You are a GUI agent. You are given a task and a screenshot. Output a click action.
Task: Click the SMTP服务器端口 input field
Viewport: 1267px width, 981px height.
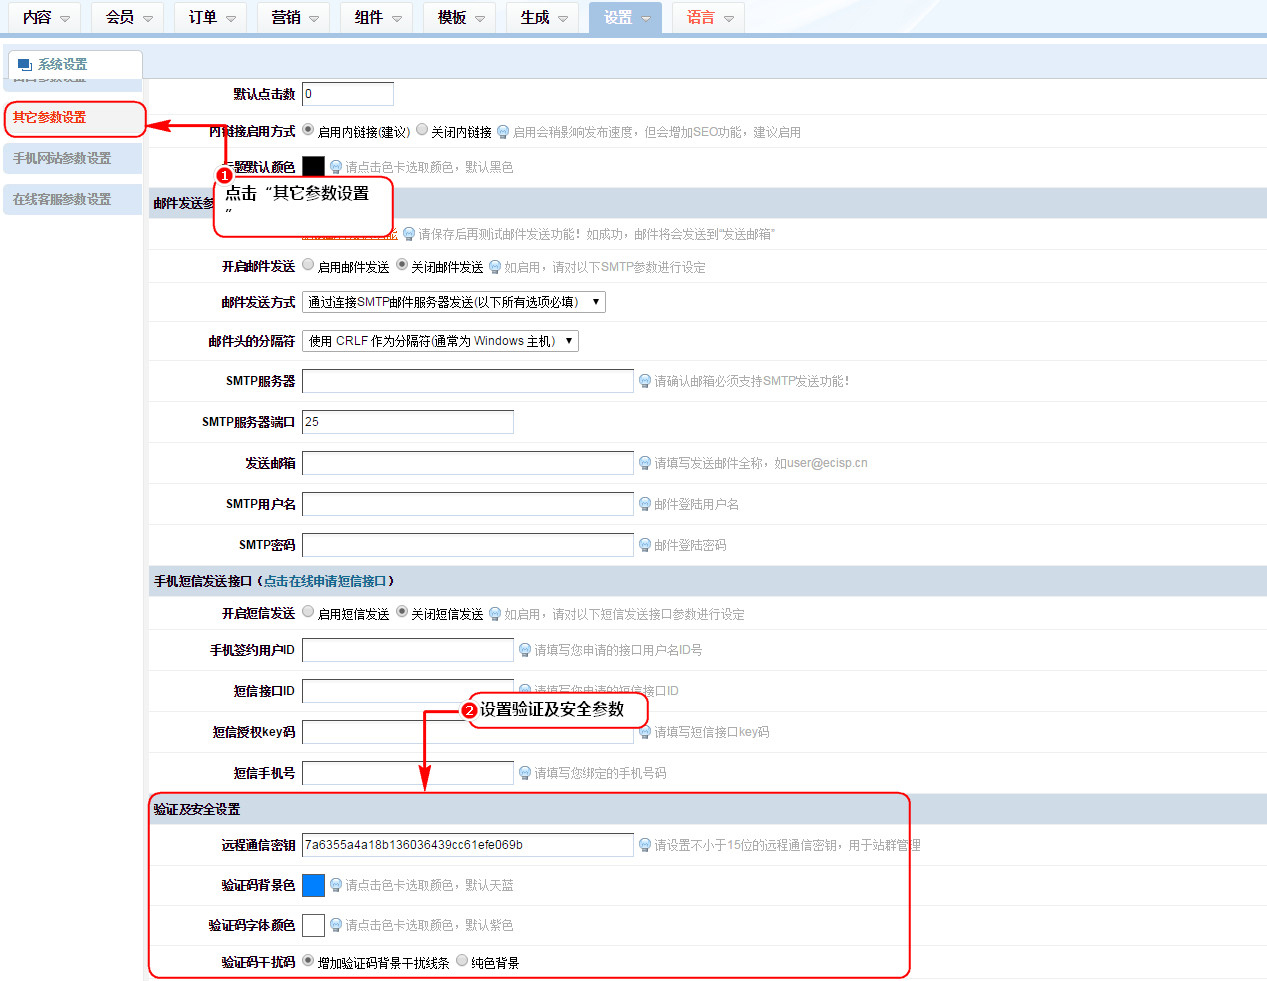pos(407,422)
